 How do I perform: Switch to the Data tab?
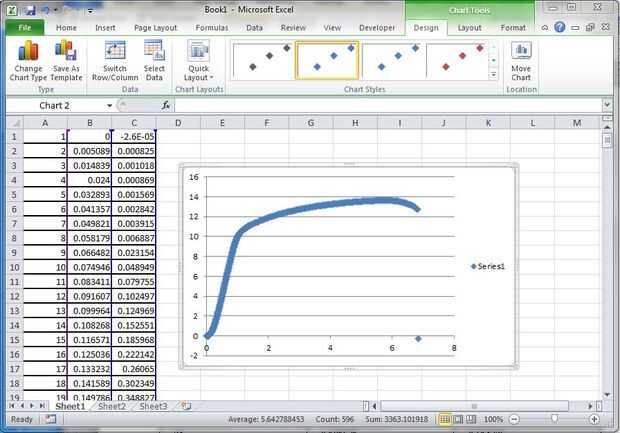pos(254,28)
